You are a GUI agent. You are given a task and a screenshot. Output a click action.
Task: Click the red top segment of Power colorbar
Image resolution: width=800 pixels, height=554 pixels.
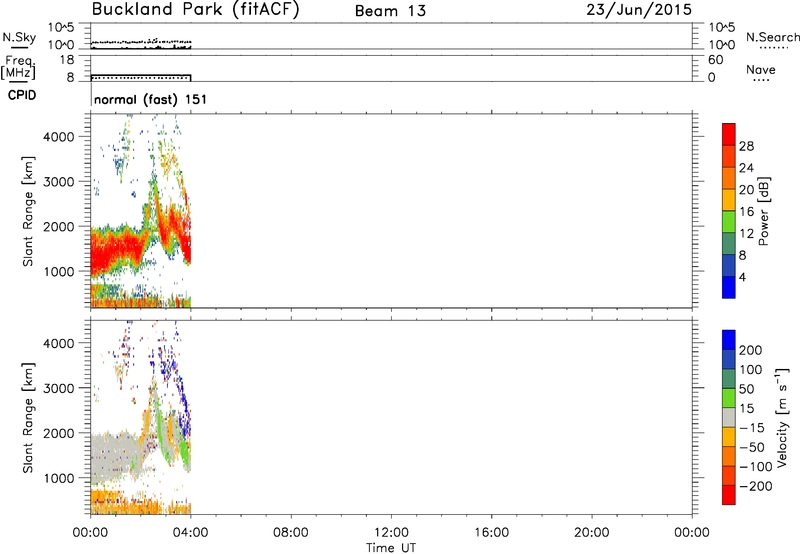coord(729,134)
